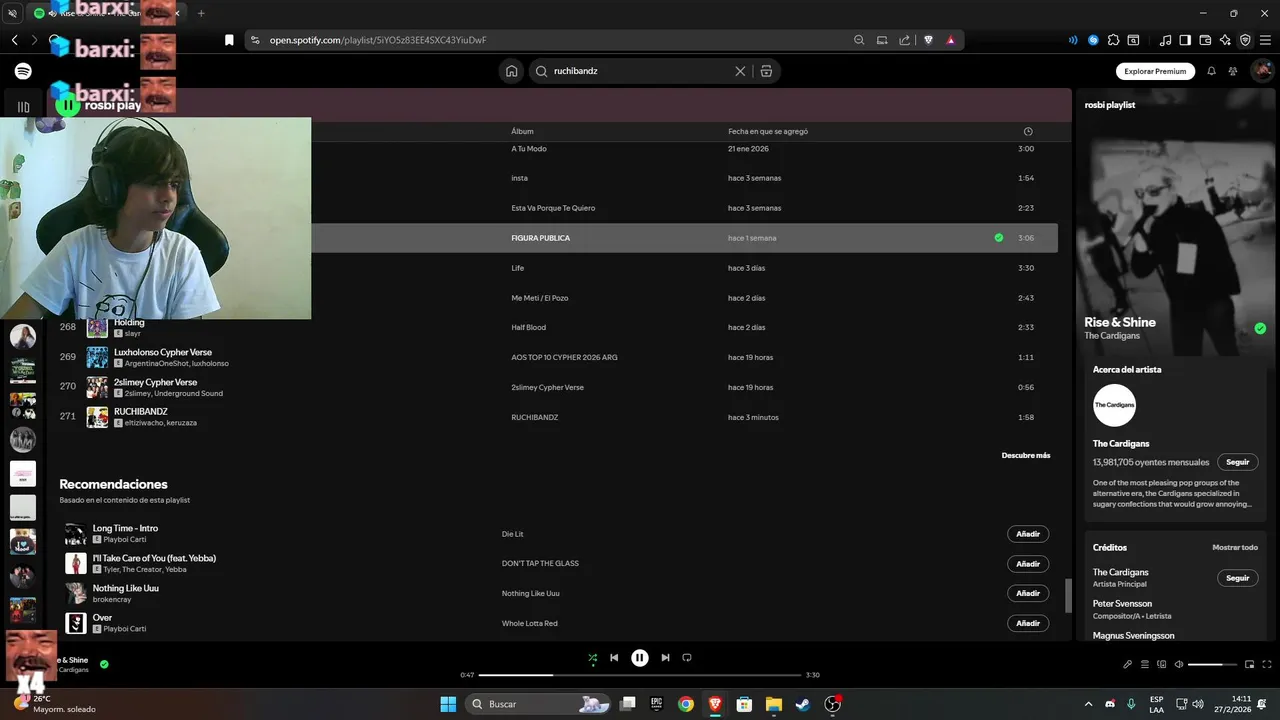Screen dimensions: 1280x720
Task: Open the lyrics microphone icon
Action: (x=1127, y=664)
